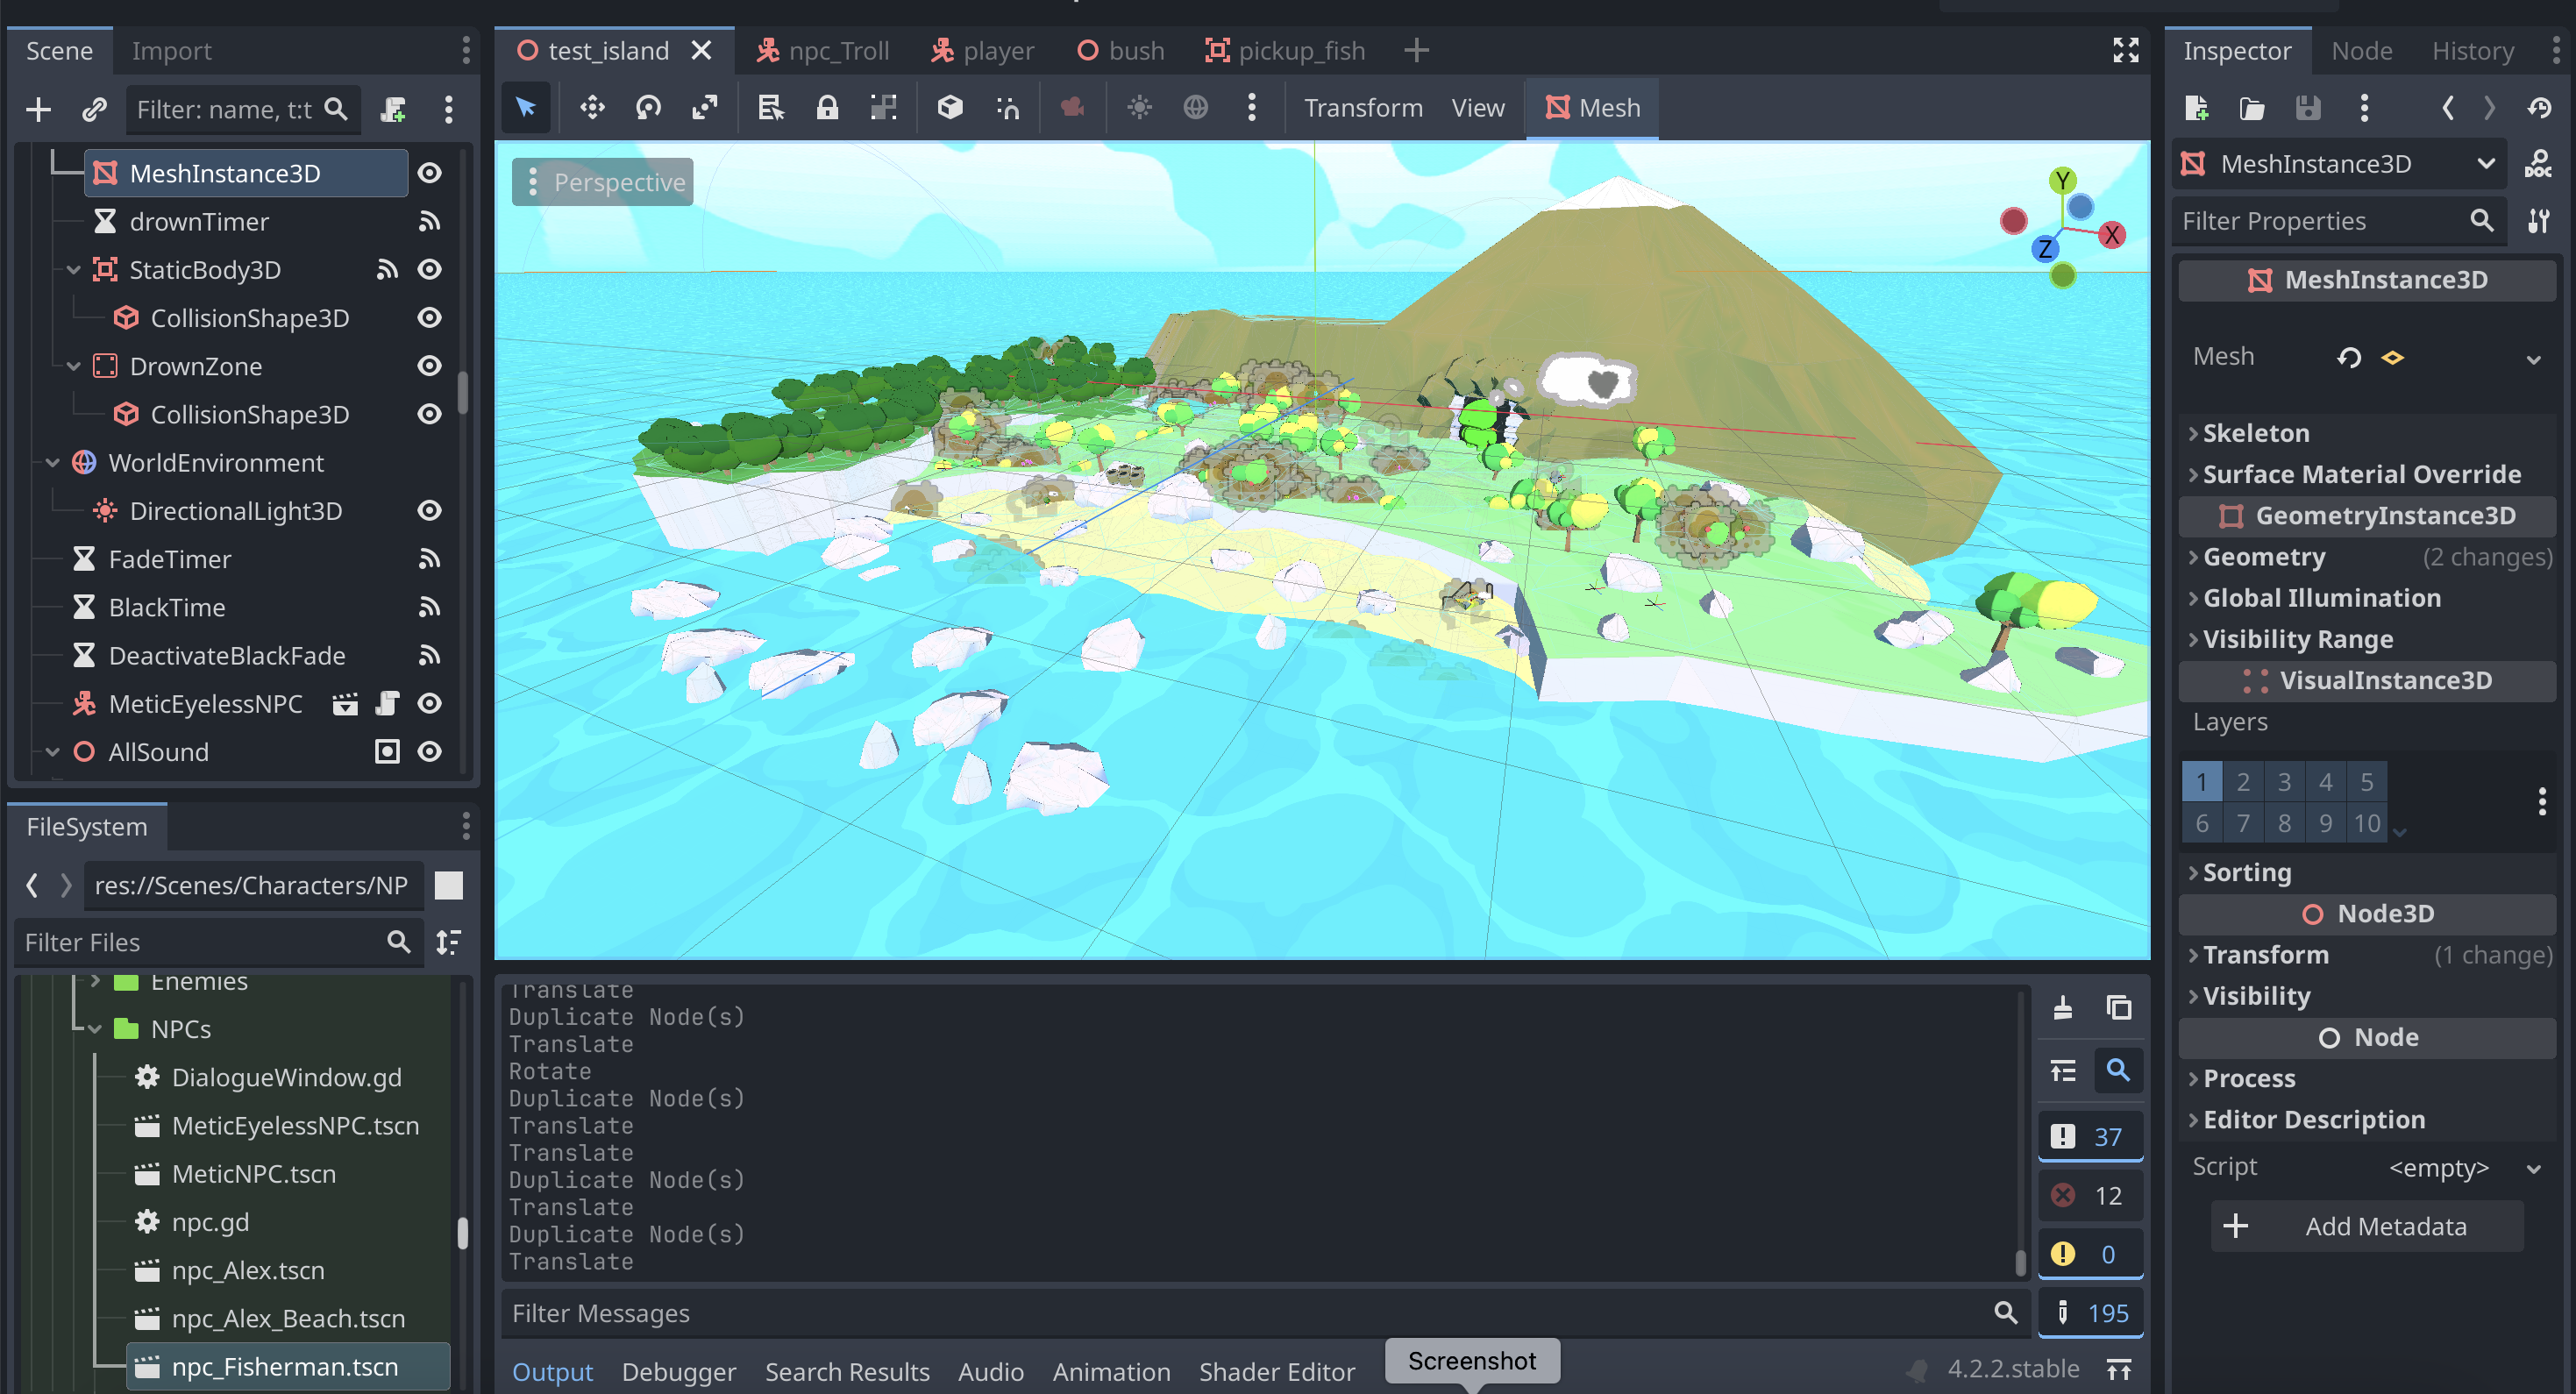The height and width of the screenshot is (1394, 2576).
Task: Open Inspector object history icon
Action: [2539, 108]
